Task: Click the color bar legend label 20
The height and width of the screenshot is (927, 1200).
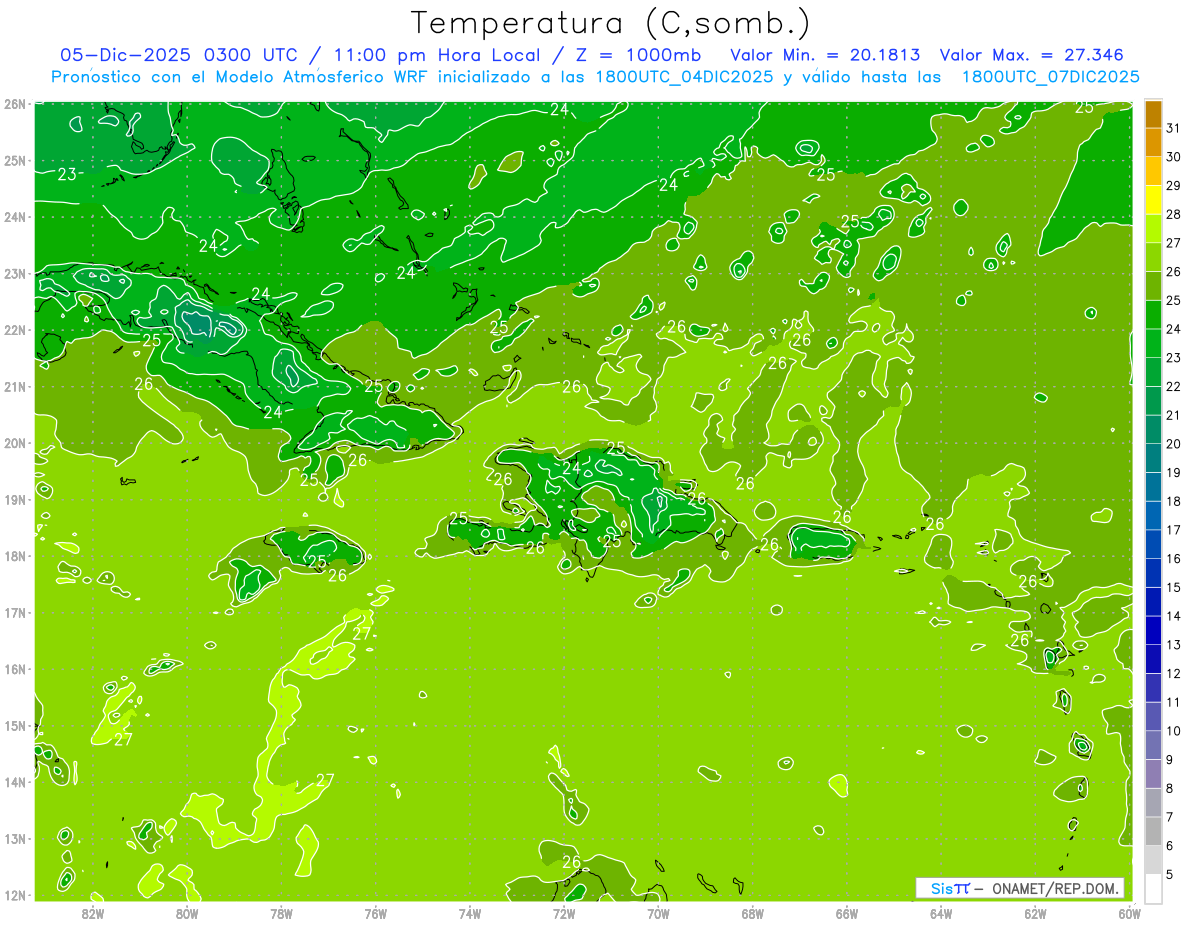Action: (x=1174, y=444)
